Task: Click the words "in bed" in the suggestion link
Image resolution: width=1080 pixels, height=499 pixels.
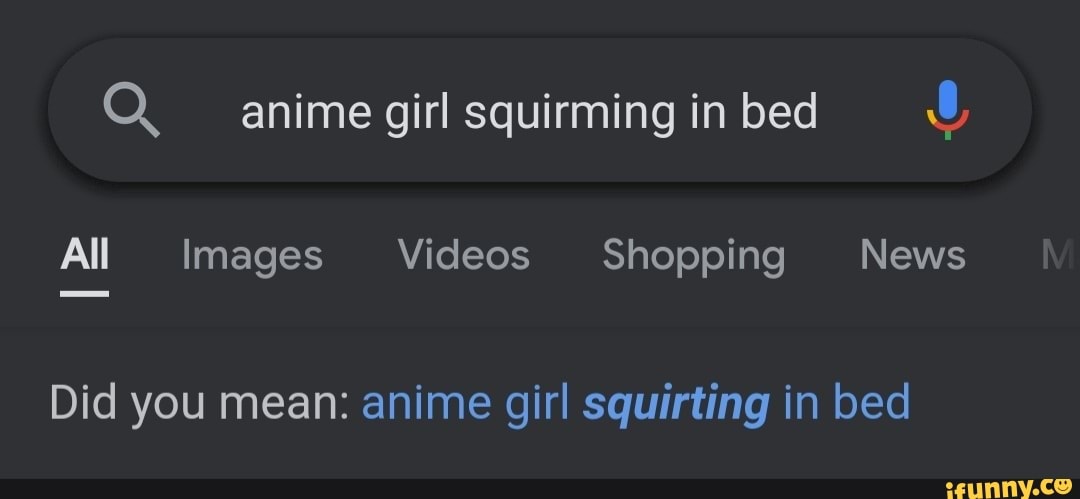Action: coord(847,403)
